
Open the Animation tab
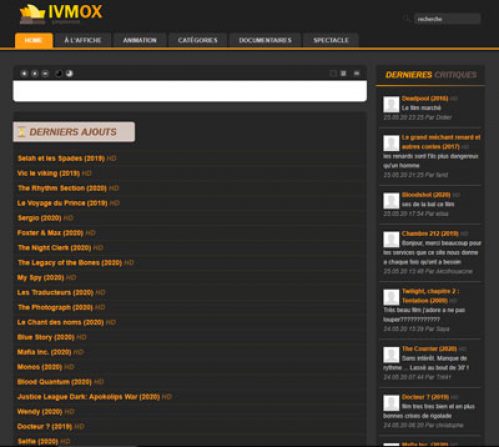140,41
